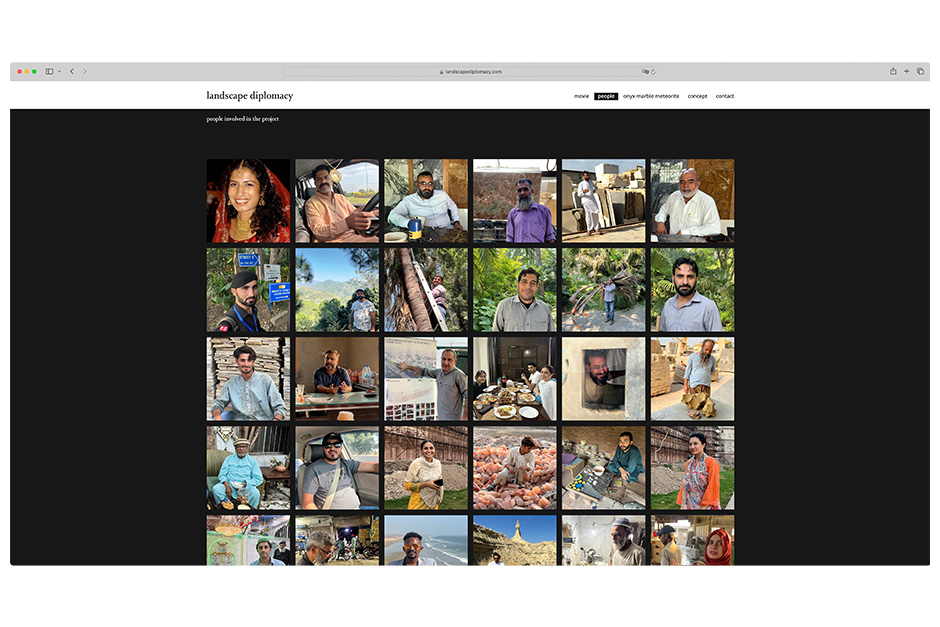
Task: Open photo of man at ocean coastline
Action: click(426, 540)
